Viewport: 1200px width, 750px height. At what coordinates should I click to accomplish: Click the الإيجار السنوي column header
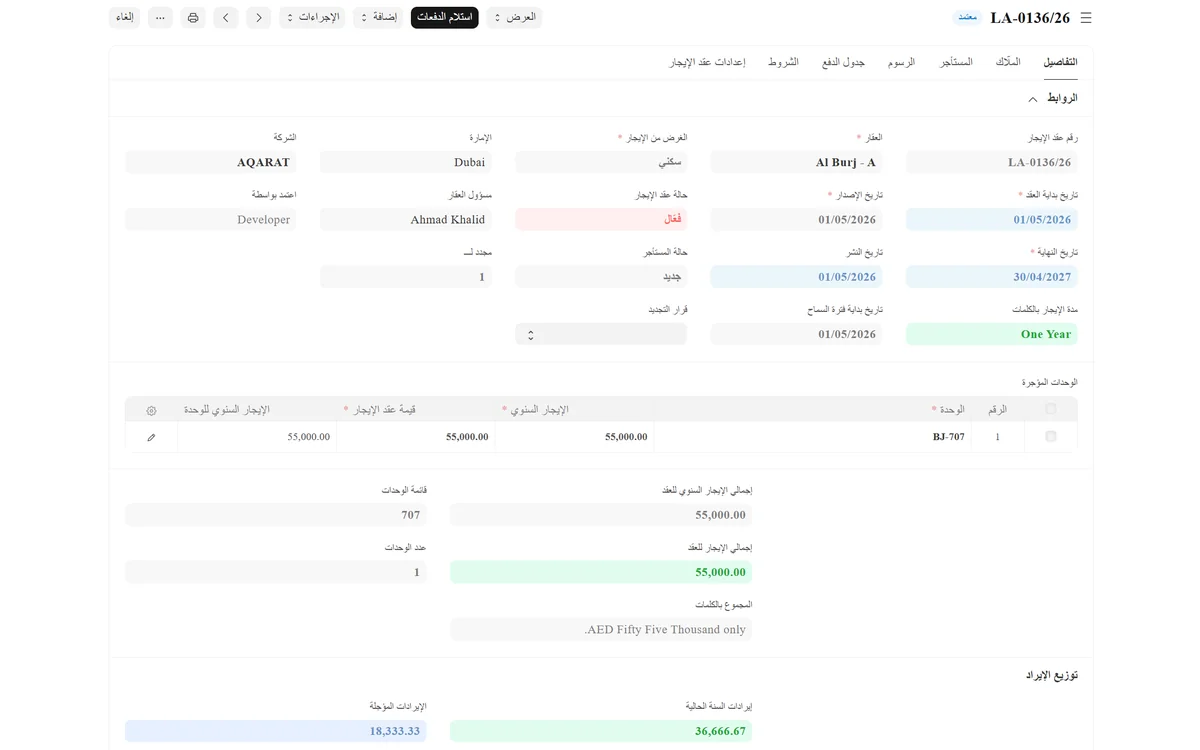pos(575,410)
